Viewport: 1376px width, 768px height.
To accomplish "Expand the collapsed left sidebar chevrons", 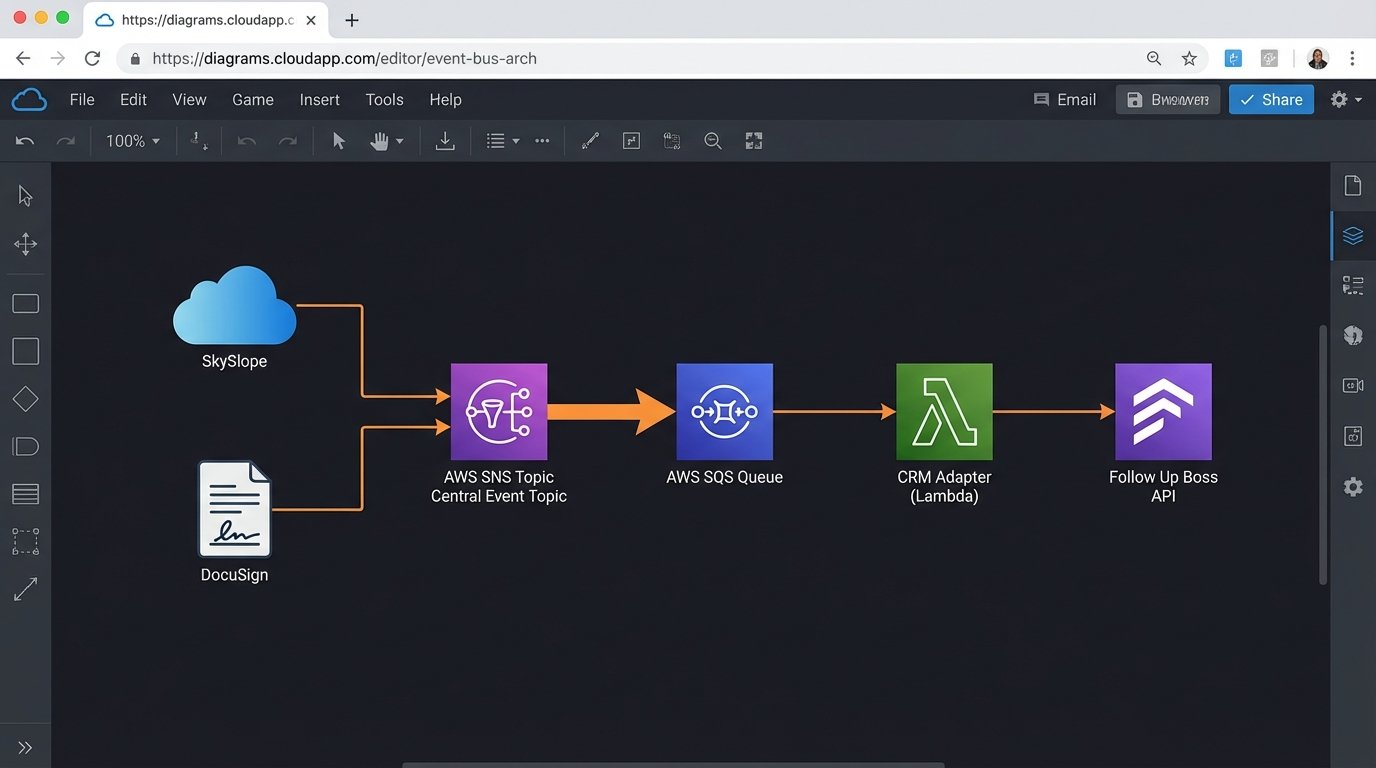I will tap(25, 748).
